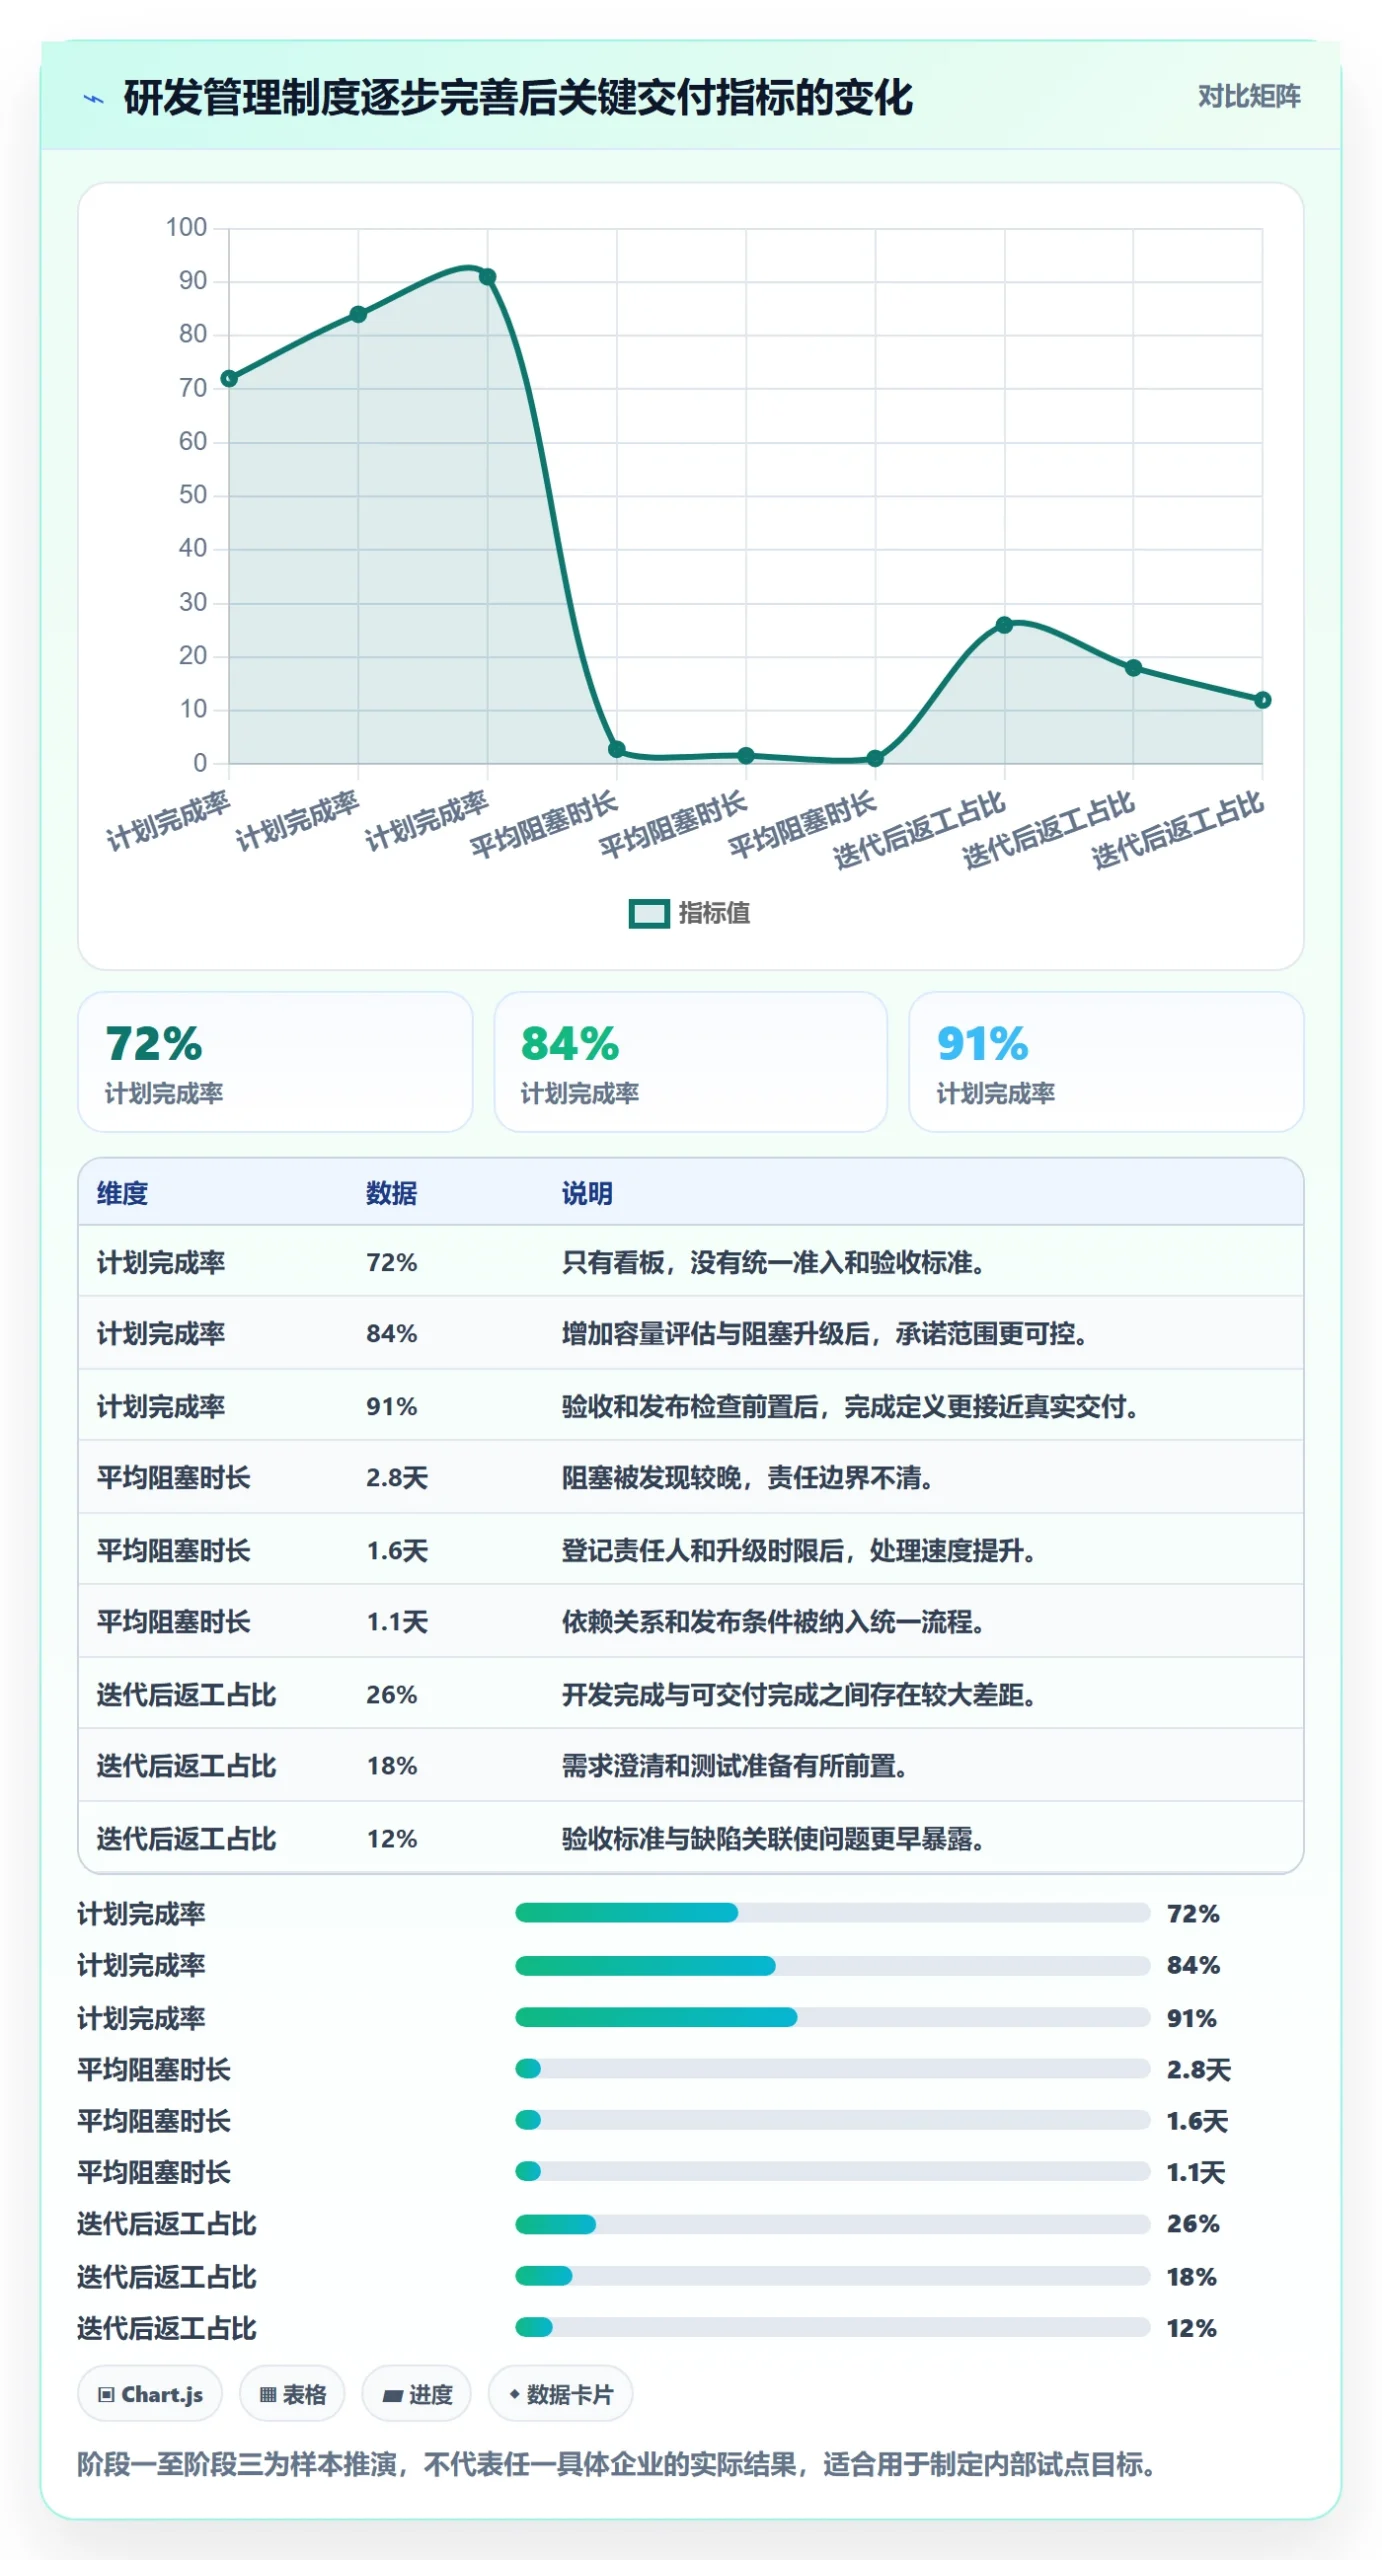Click the progress bar labeled 84%
1382x2560 pixels.
pyautogui.click(x=832, y=1965)
